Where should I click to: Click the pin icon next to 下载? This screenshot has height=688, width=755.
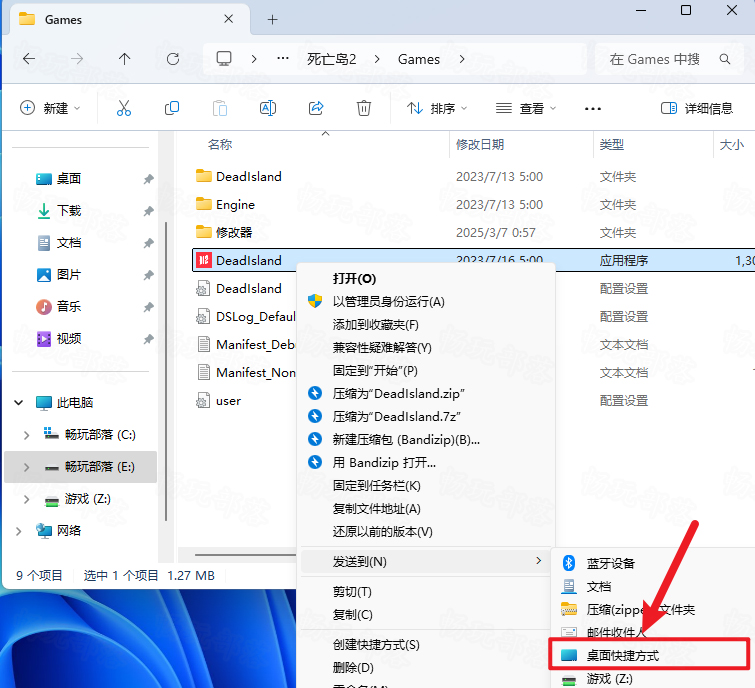click(148, 211)
